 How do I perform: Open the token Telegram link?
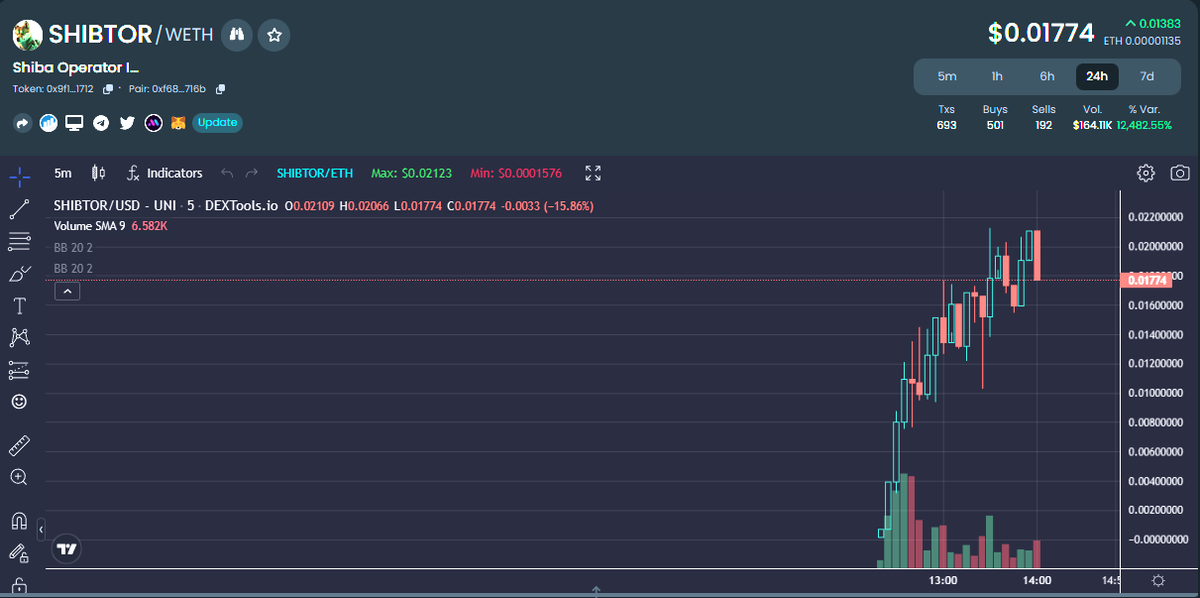(x=101, y=123)
